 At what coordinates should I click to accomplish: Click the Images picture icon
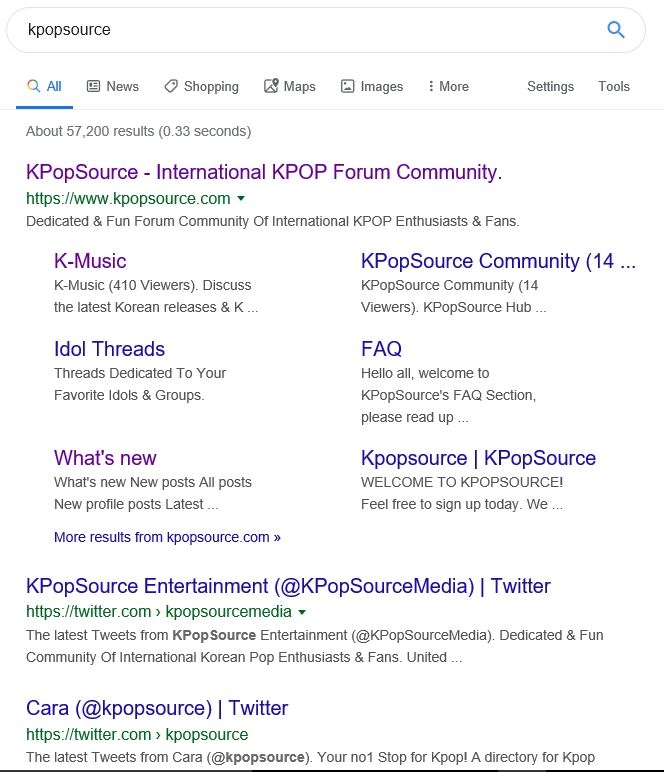[x=348, y=86]
